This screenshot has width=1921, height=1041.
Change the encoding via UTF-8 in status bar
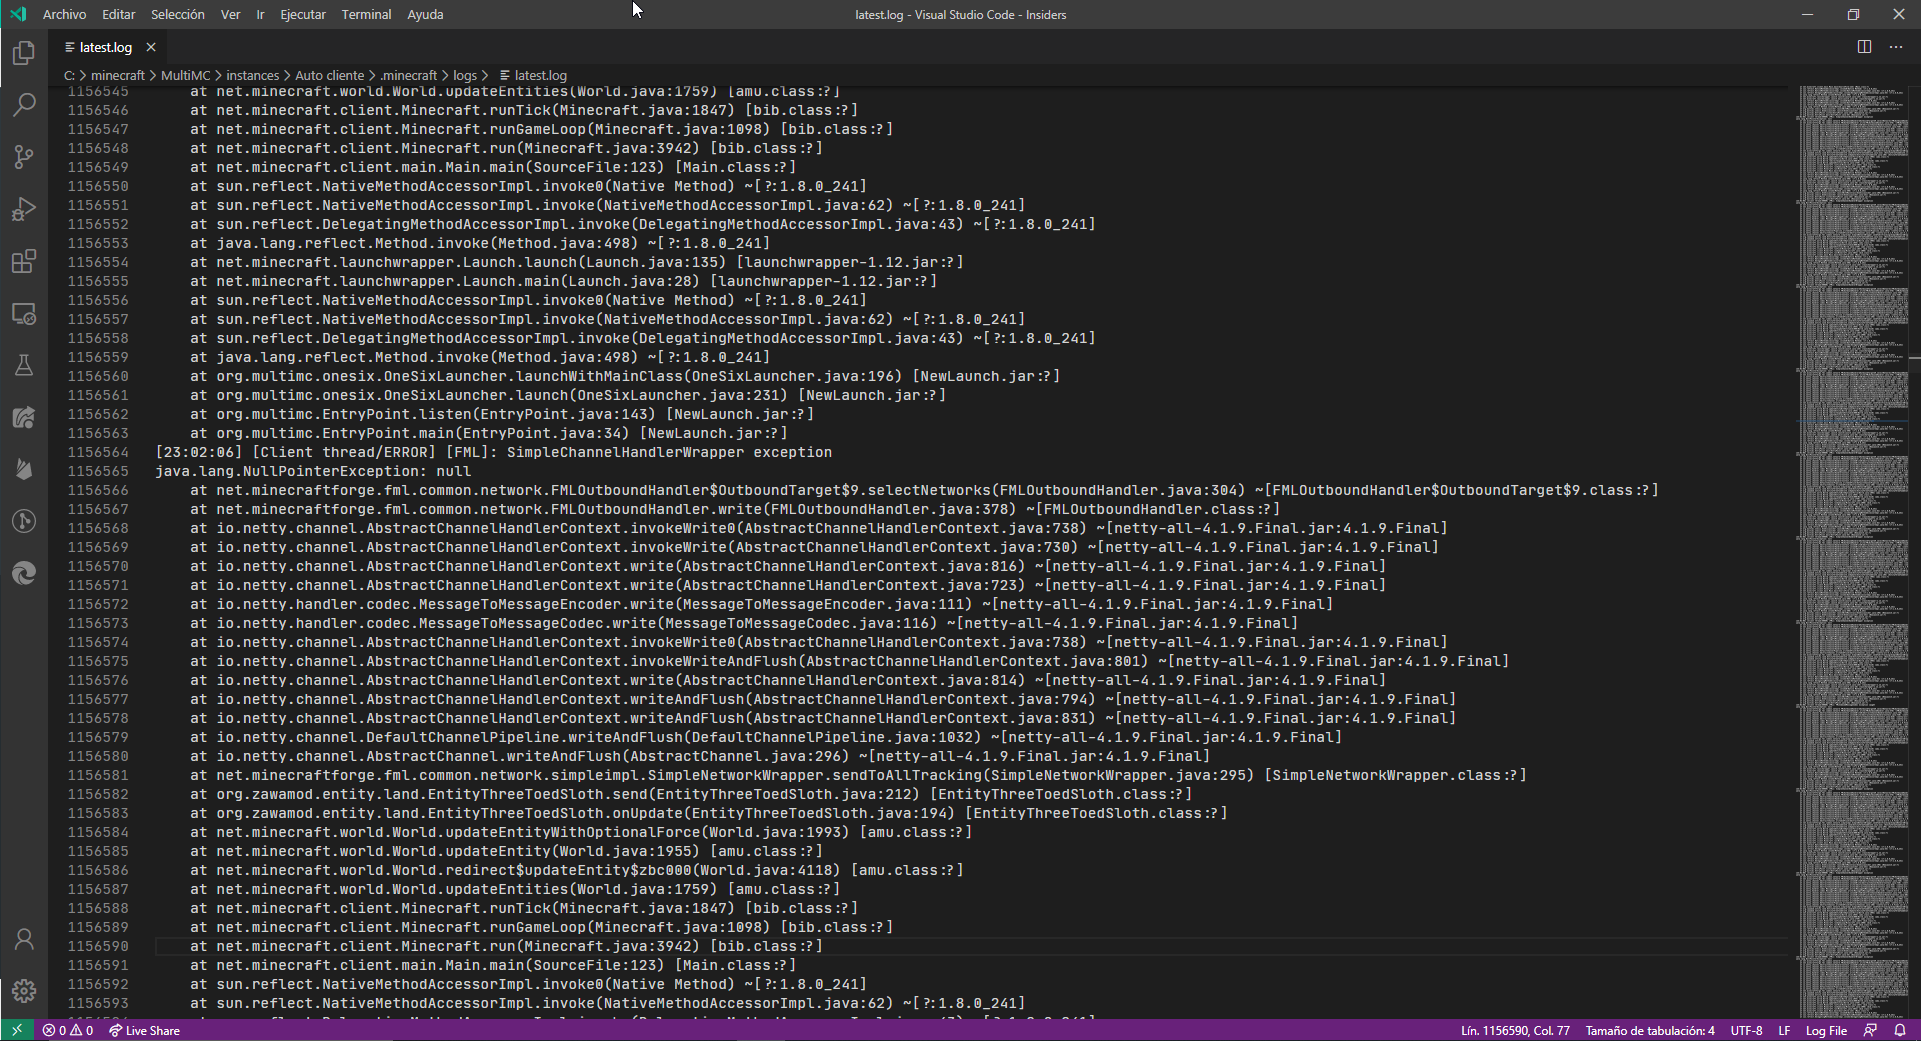(1747, 1030)
